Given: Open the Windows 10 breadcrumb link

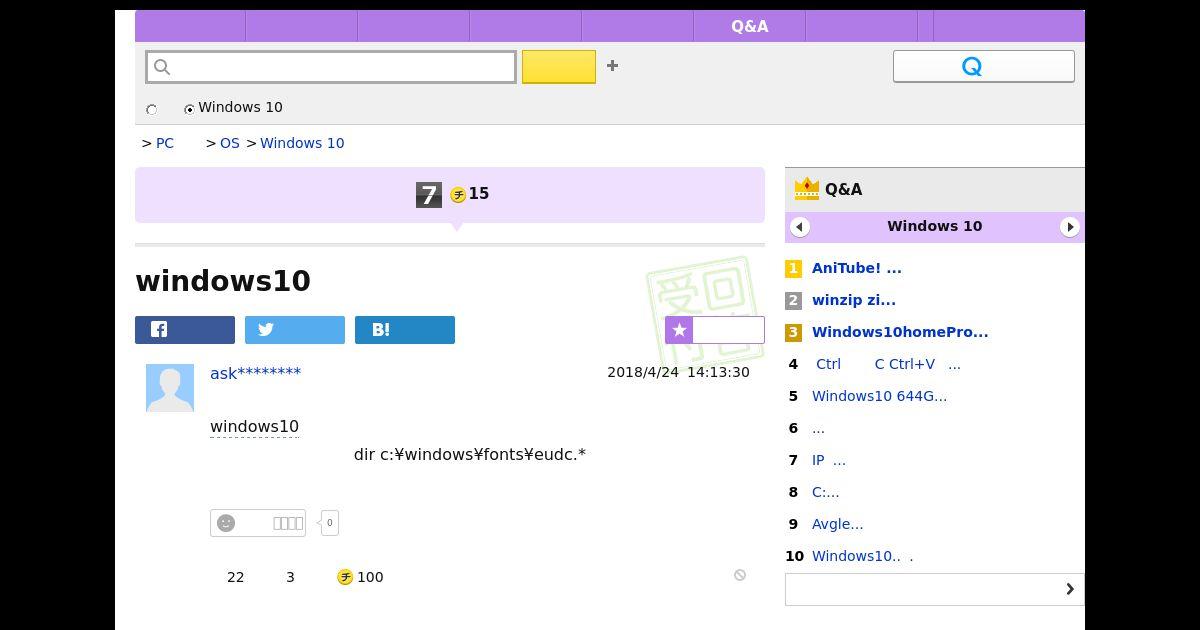Looking at the screenshot, I should pos(302,143).
